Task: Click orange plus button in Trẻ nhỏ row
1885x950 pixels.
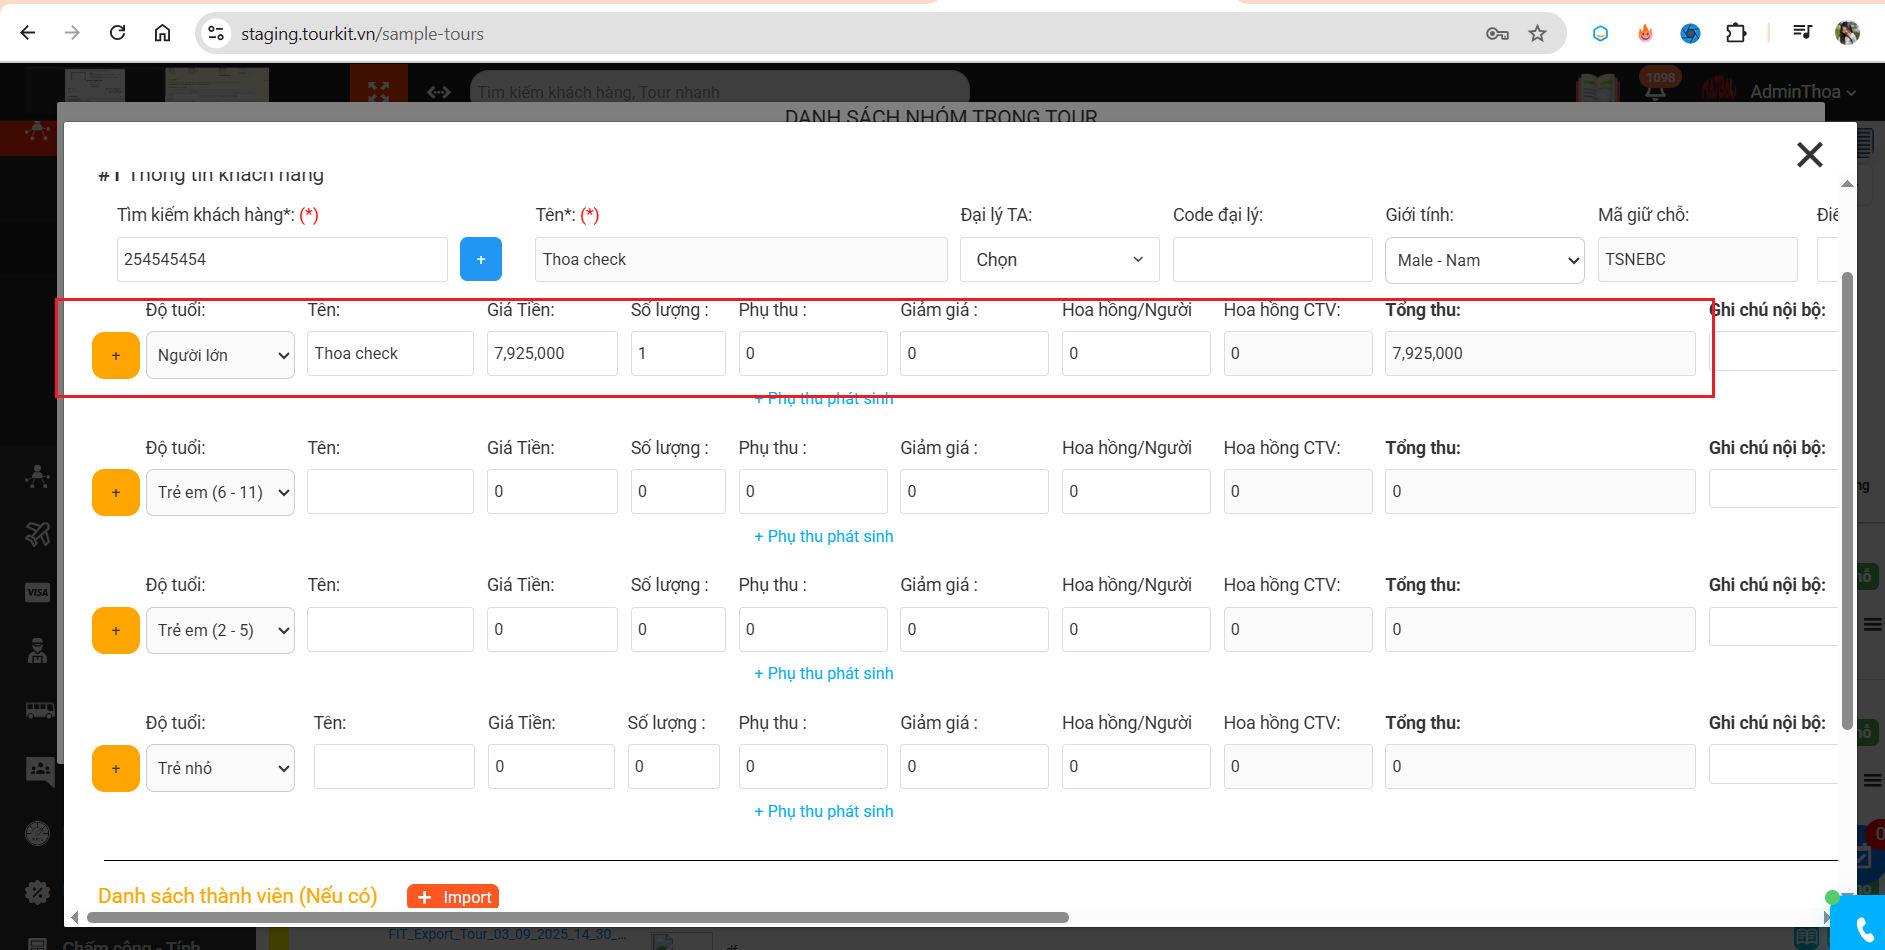Action: (x=116, y=768)
